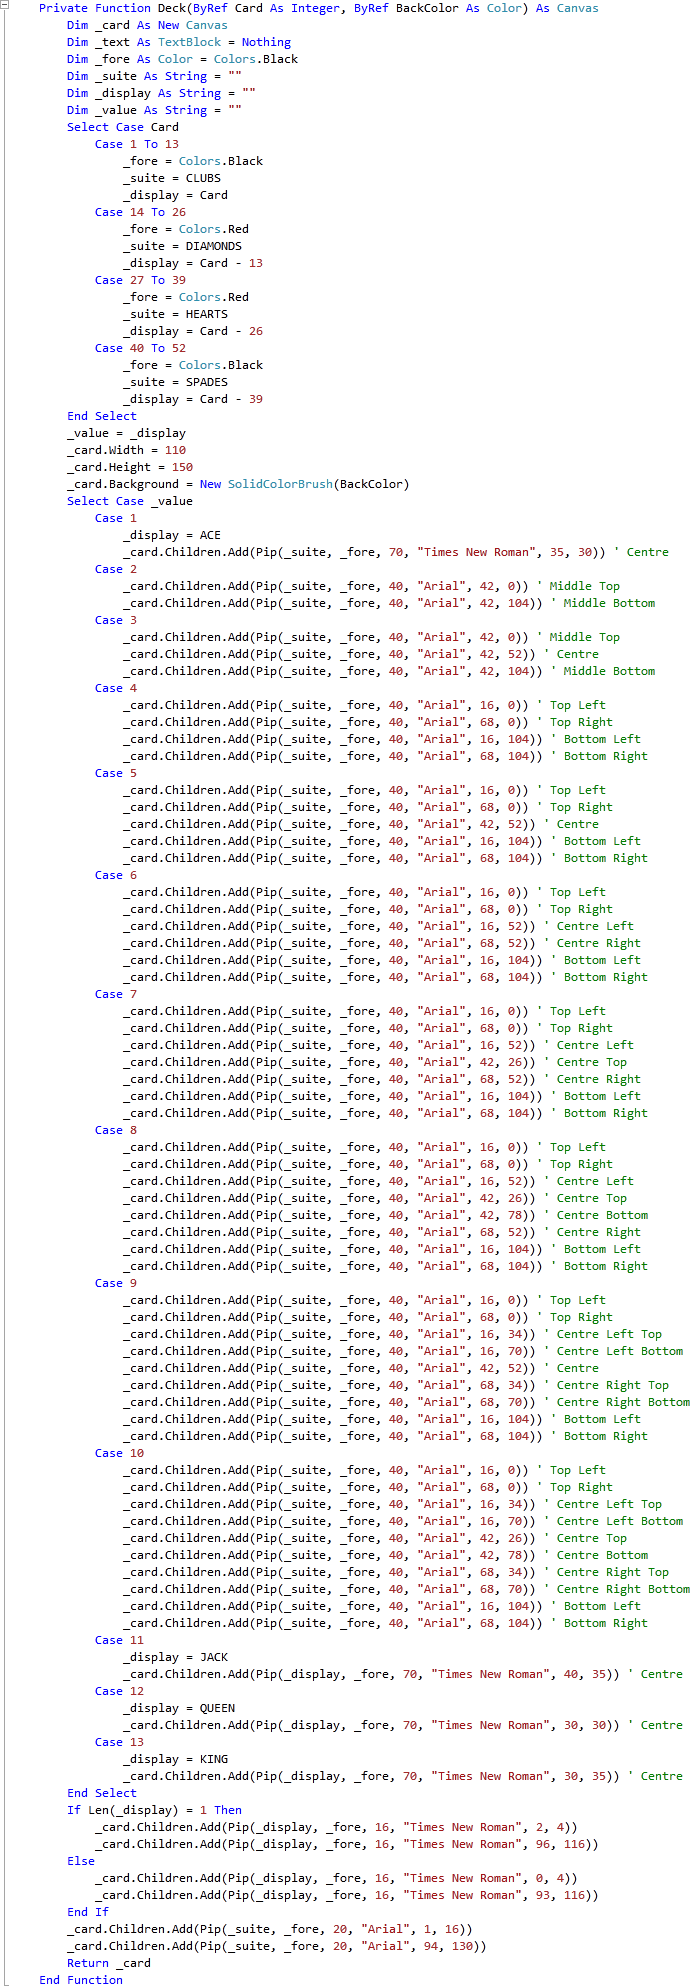Viewport: 692px width, 1986px height.
Task: Click the 'Deck' function name
Action: click(172, 8)
